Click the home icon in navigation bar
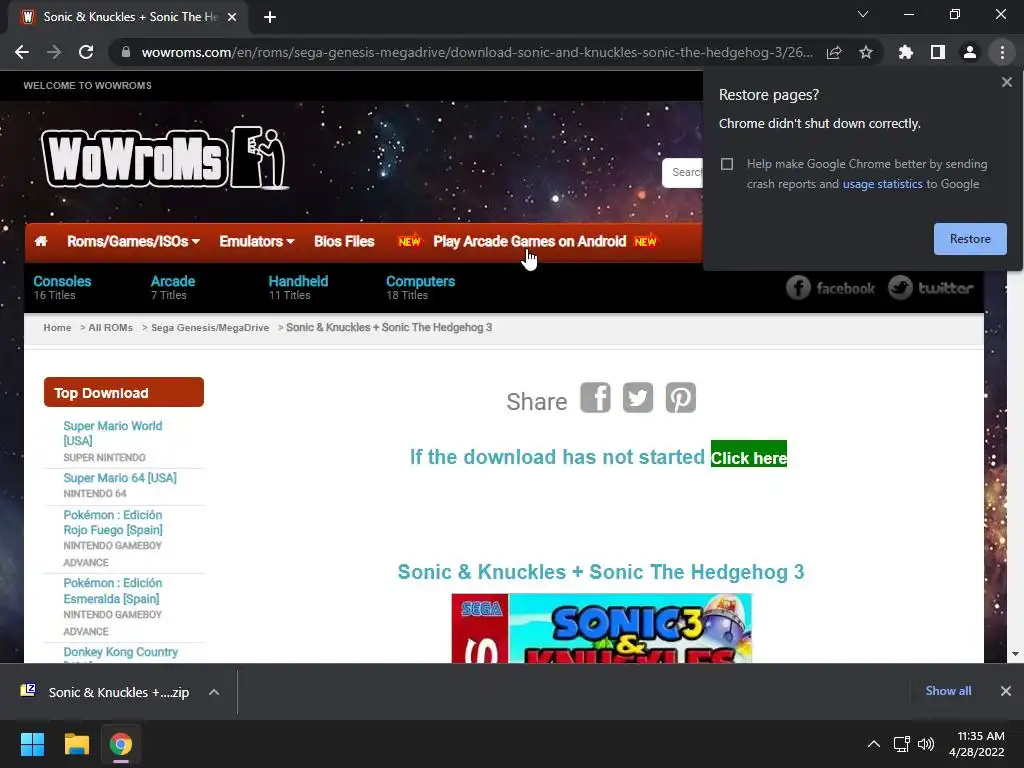 (x=41, y=241)
